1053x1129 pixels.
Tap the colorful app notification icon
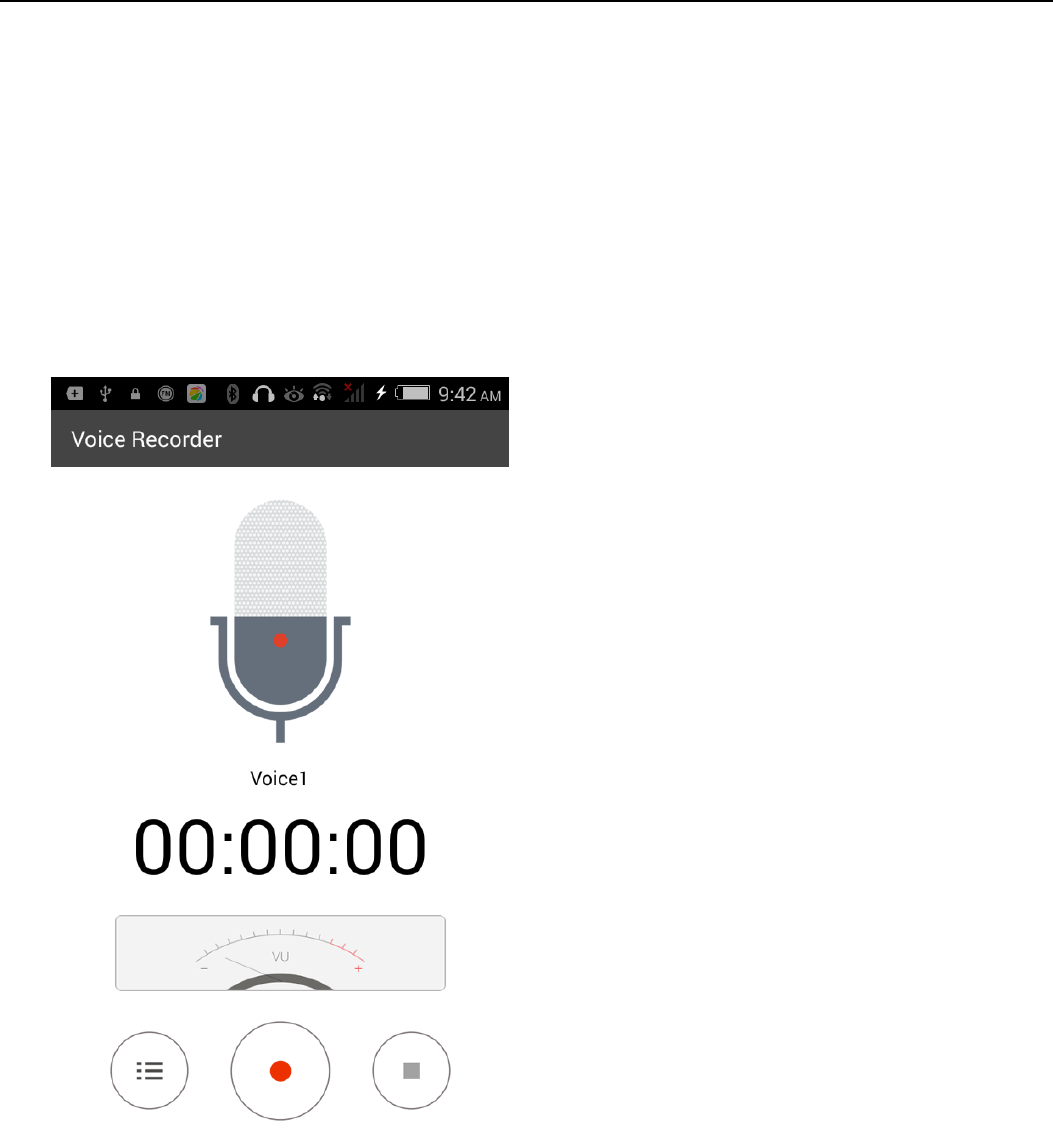[197, 394]
